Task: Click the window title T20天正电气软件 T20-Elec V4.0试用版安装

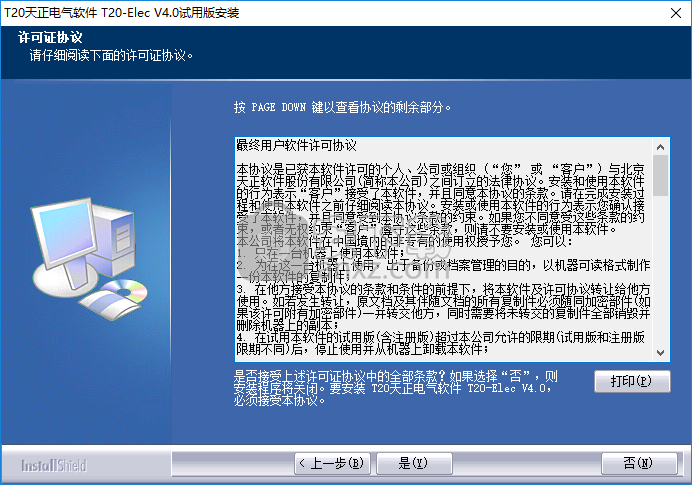Action: [122, 13]
